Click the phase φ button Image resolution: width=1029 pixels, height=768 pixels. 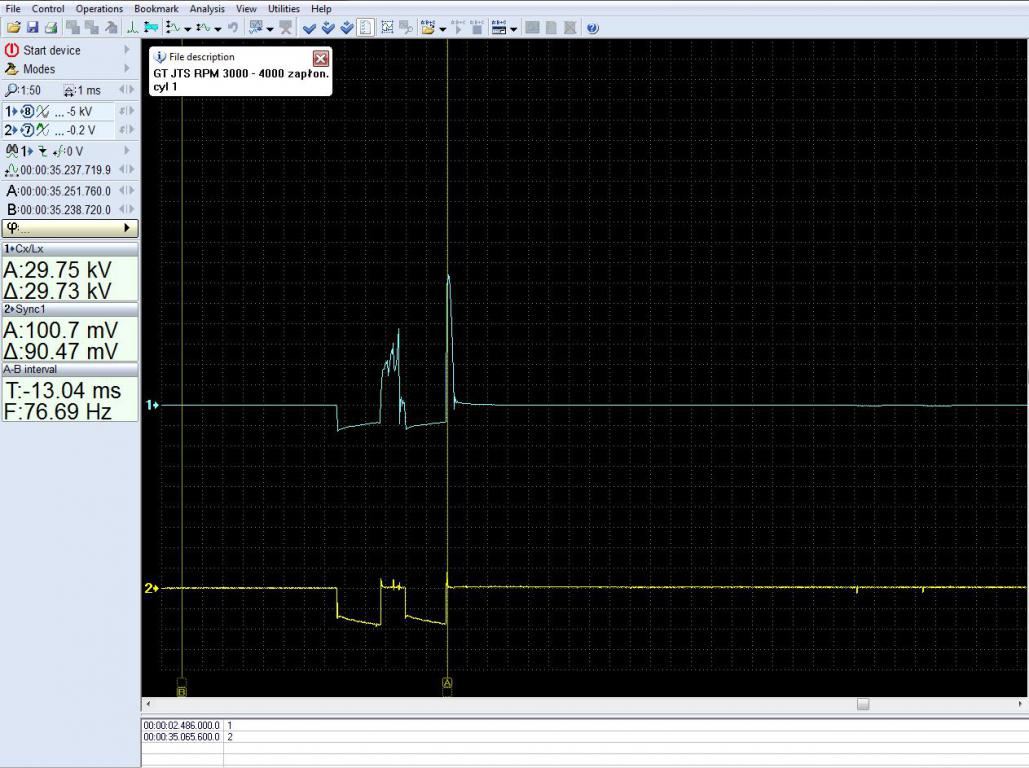coord(70,228)
